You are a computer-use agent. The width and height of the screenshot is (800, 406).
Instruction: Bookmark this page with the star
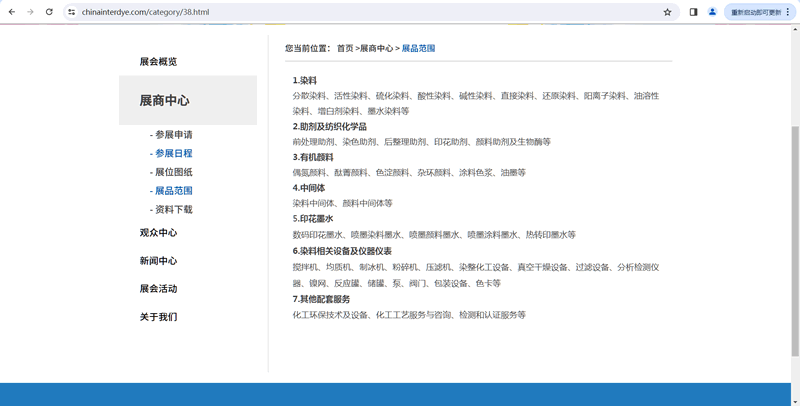point(667,12)
